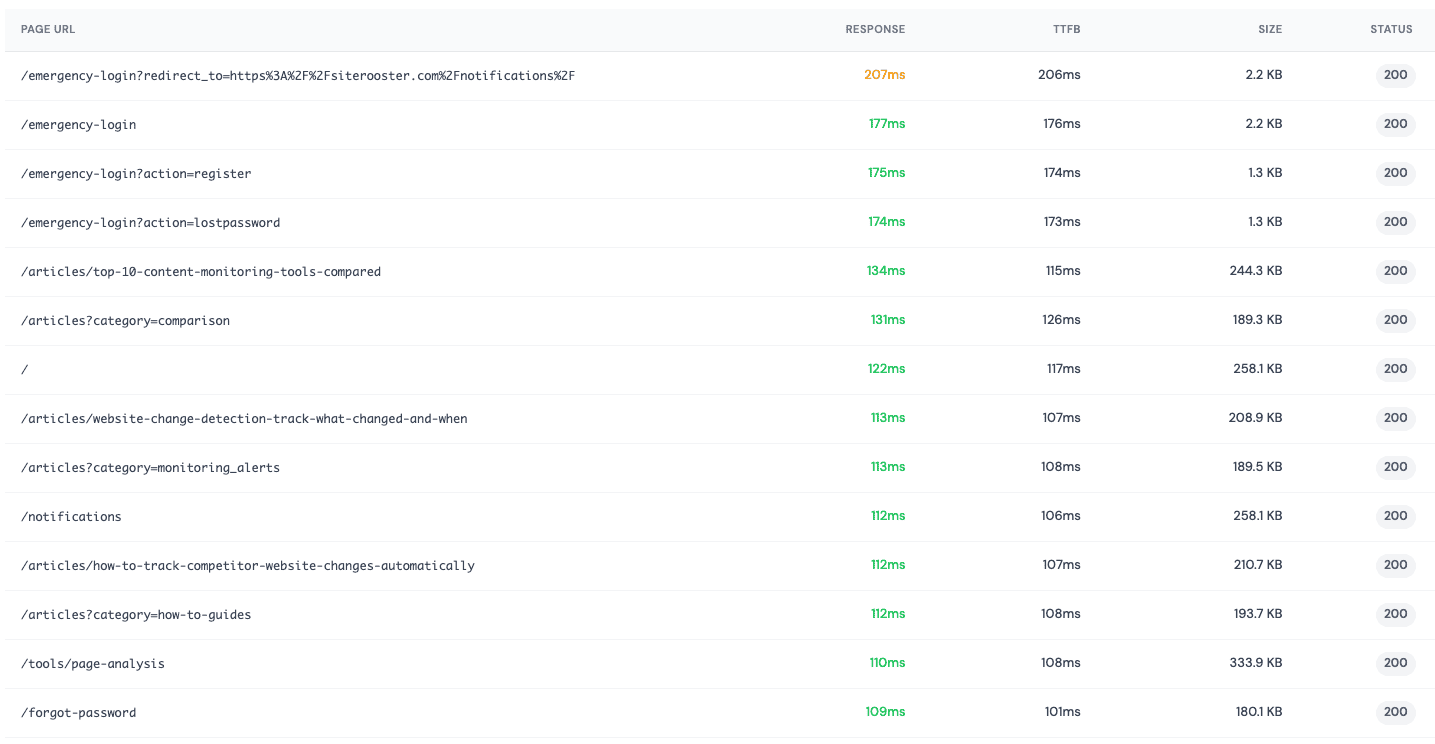Click the 193.7 KB size value
The width and height of the screenshot is (1435, 744).
pyautogui.click(x=1258, y=614)
